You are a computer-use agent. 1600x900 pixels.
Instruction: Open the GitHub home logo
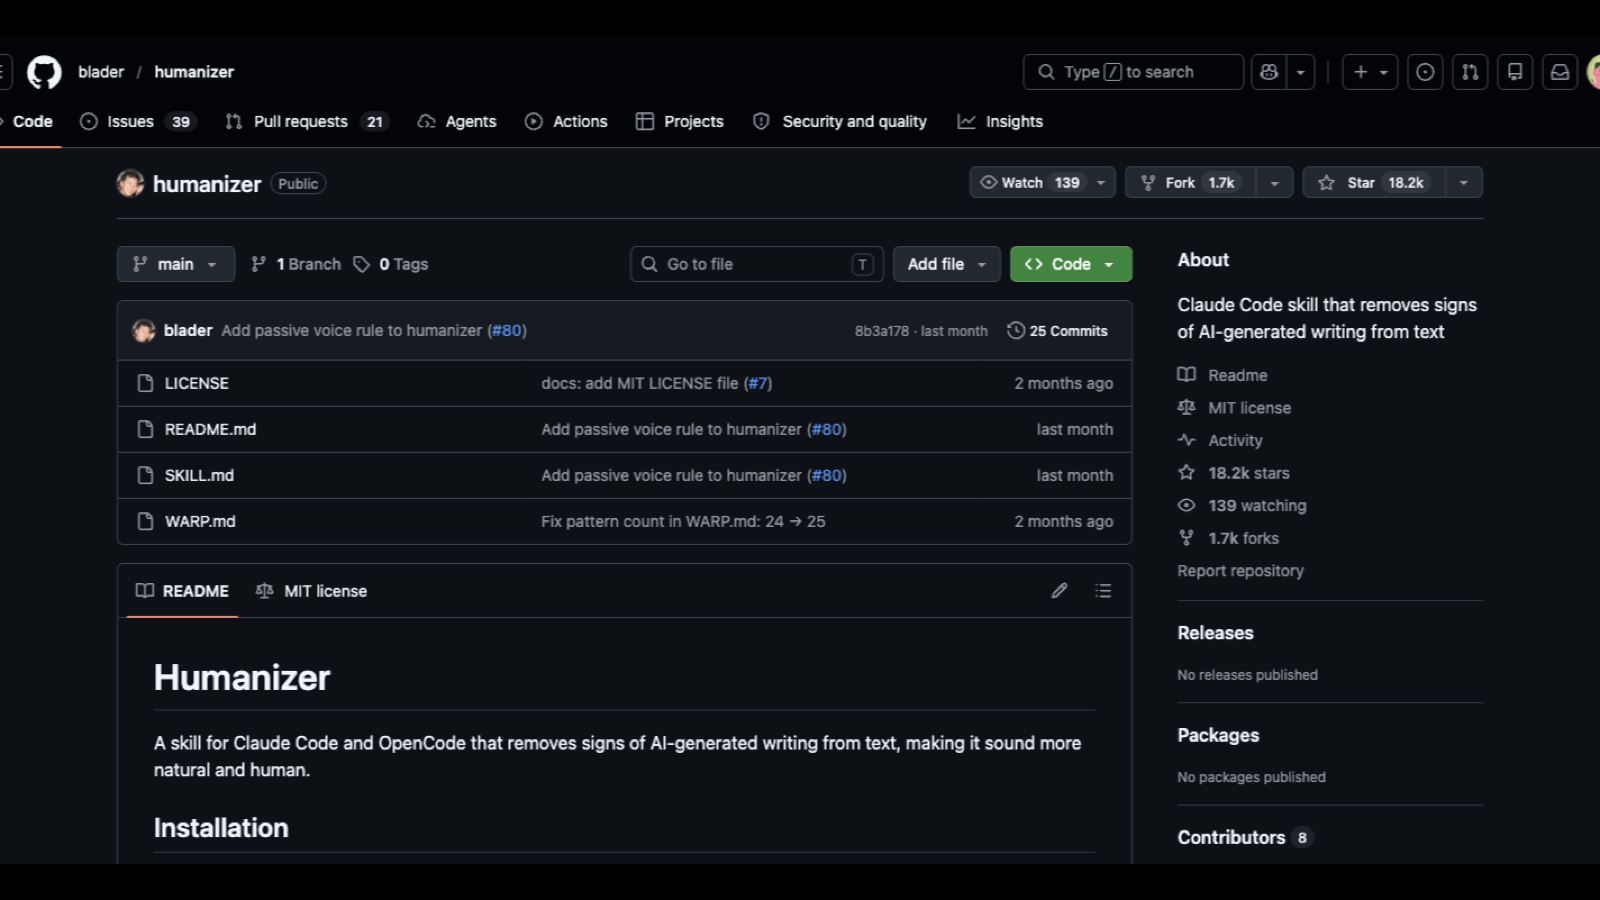44,72
